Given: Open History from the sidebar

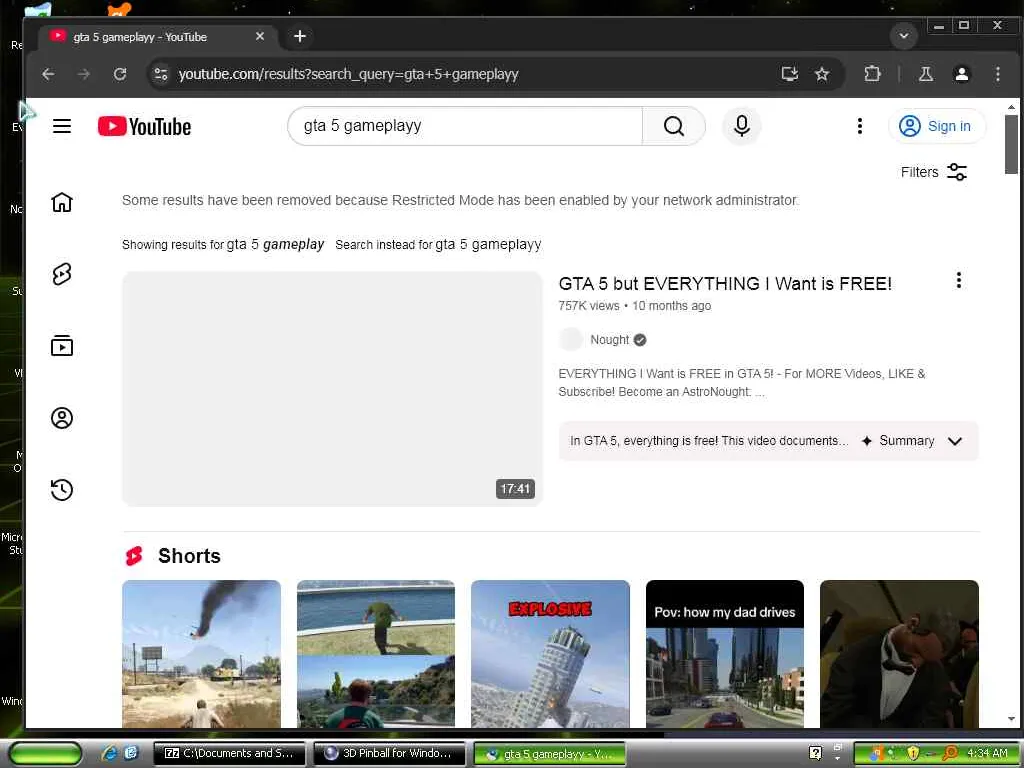Looking at the screenshot, I should 62,490.
